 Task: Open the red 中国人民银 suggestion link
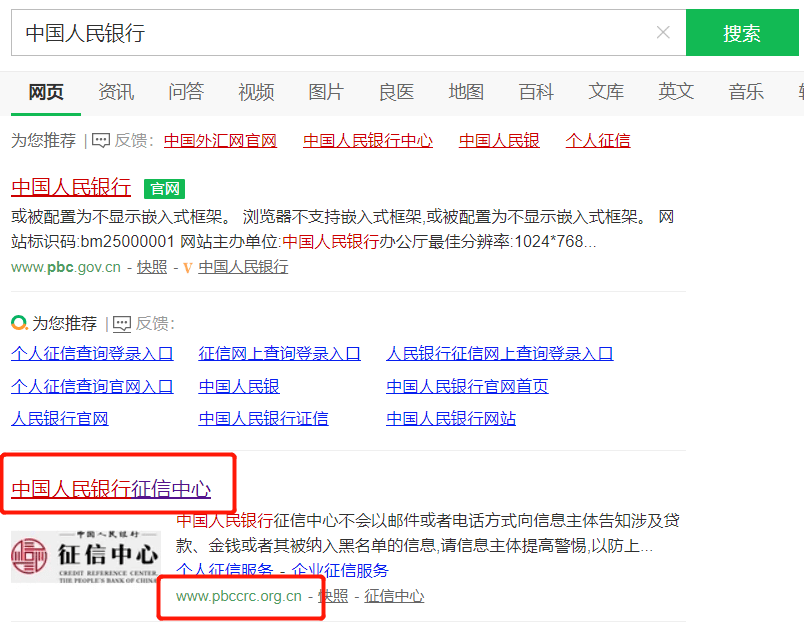click(499, 141)
